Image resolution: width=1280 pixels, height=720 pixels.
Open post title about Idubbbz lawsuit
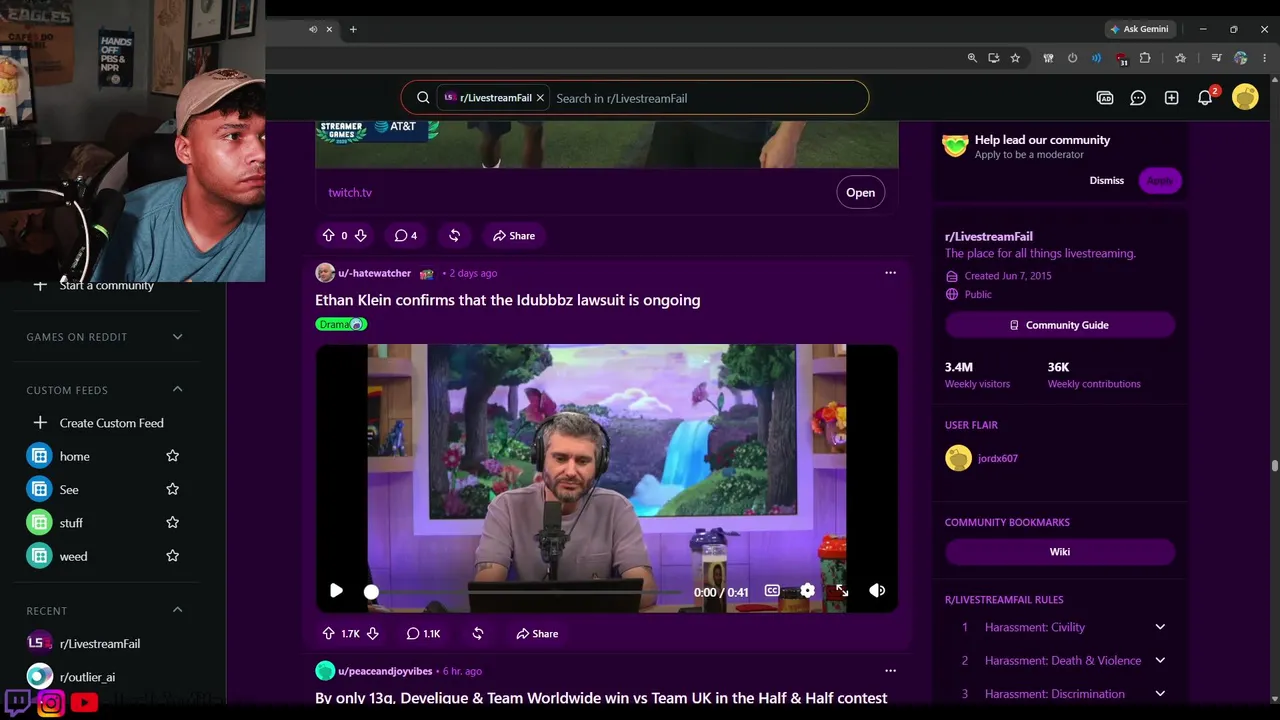tap(507, 300)
